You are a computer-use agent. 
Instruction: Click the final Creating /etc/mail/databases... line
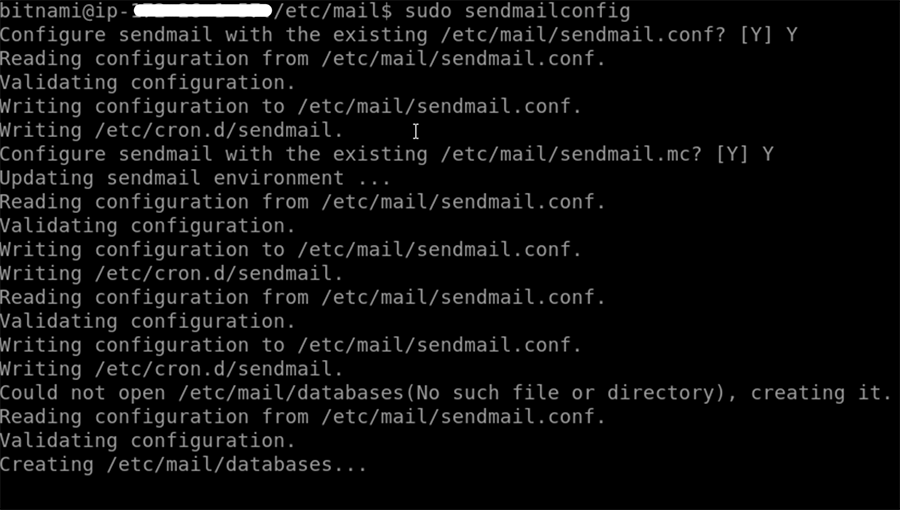click(x=183, y=465)
